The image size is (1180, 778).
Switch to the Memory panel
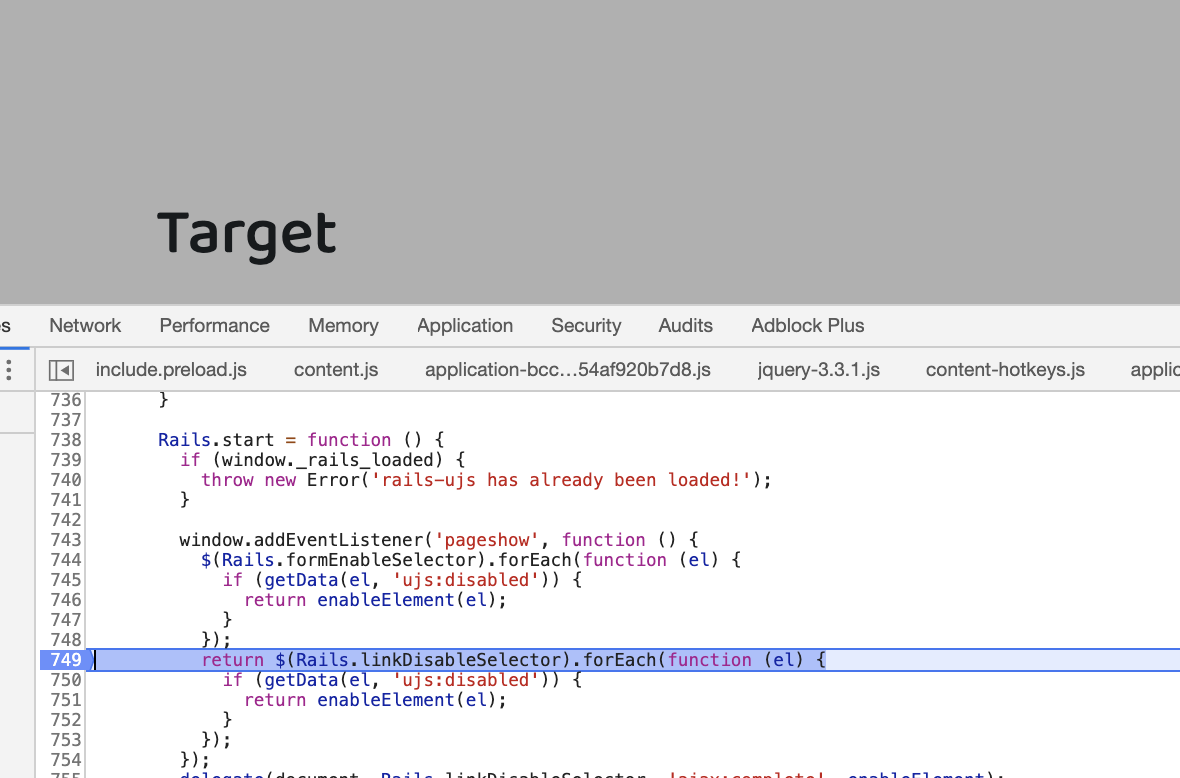click(x=343, y=325)
